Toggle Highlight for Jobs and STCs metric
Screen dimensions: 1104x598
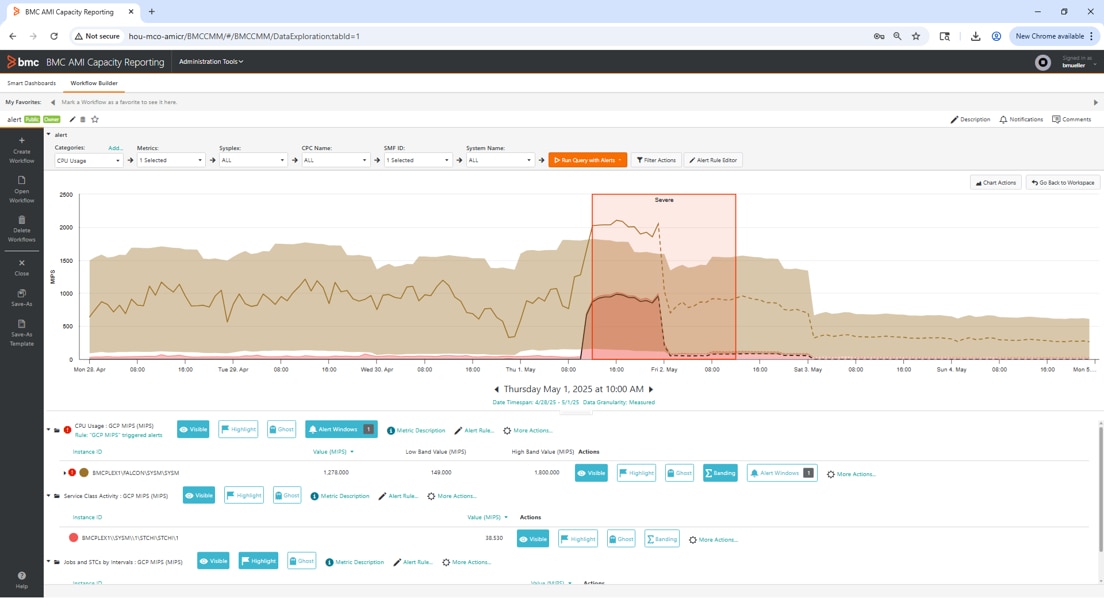coord(257,561)
